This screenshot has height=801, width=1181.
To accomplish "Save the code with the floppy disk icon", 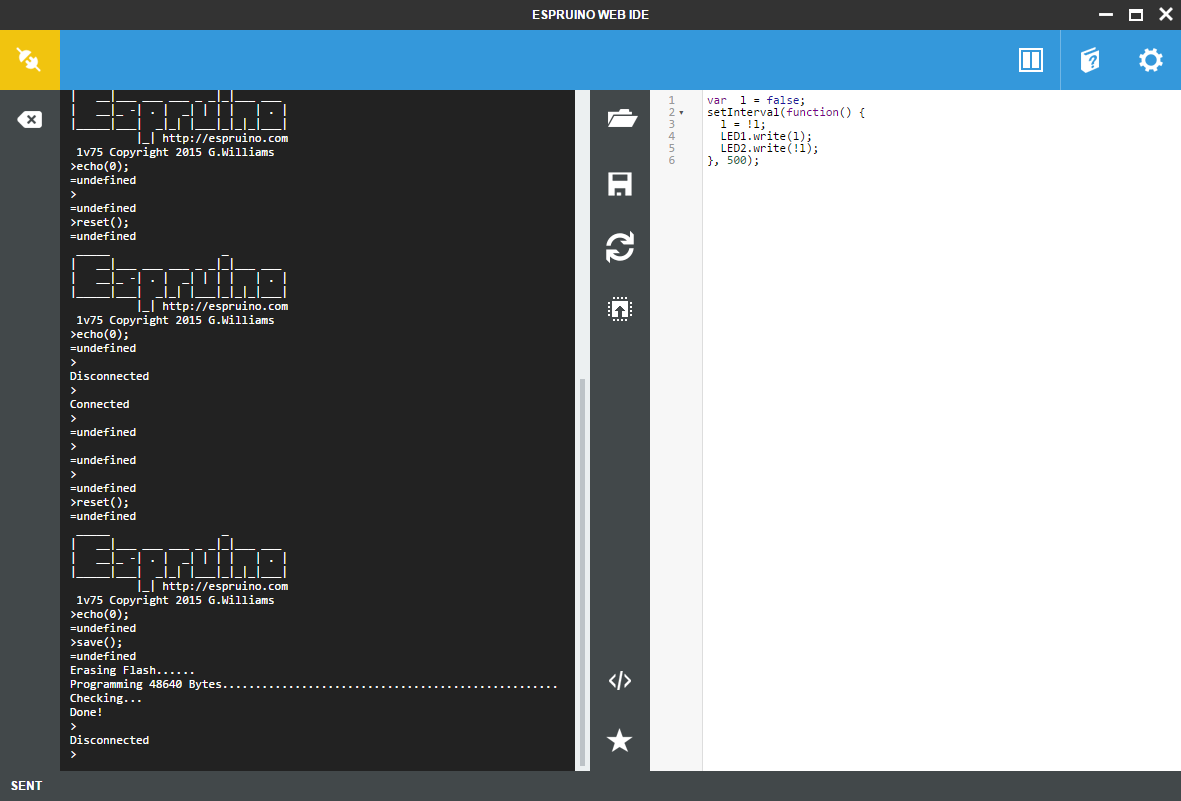I will point(620,184).
